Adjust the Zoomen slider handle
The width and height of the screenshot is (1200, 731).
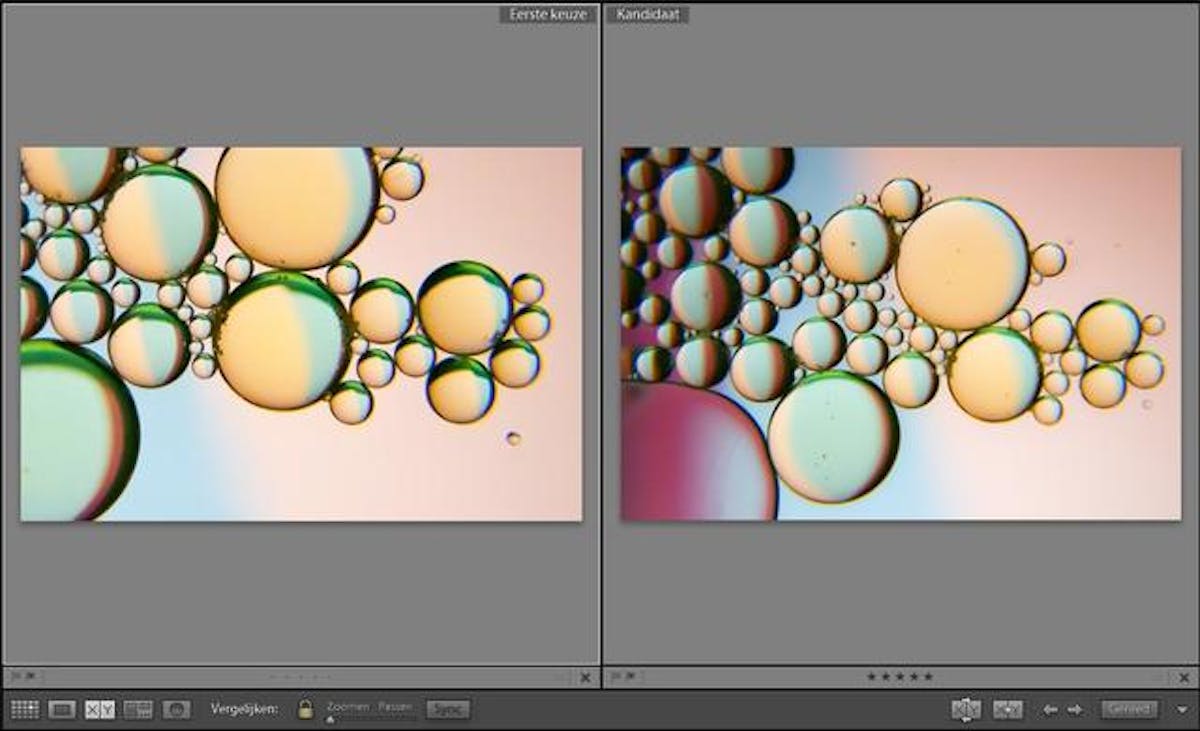point(331,718)
